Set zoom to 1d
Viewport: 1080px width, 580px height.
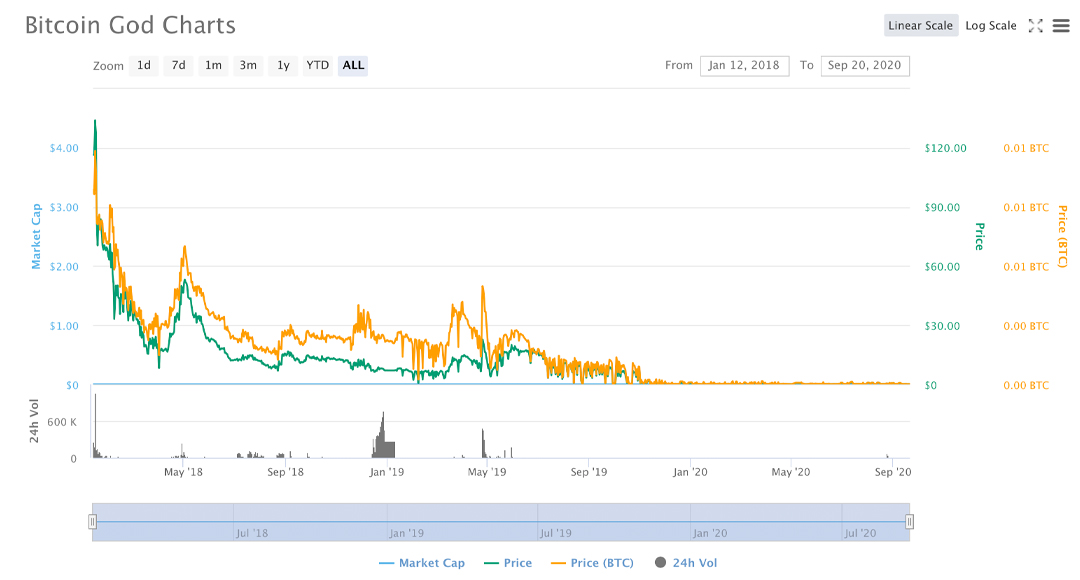143,65
